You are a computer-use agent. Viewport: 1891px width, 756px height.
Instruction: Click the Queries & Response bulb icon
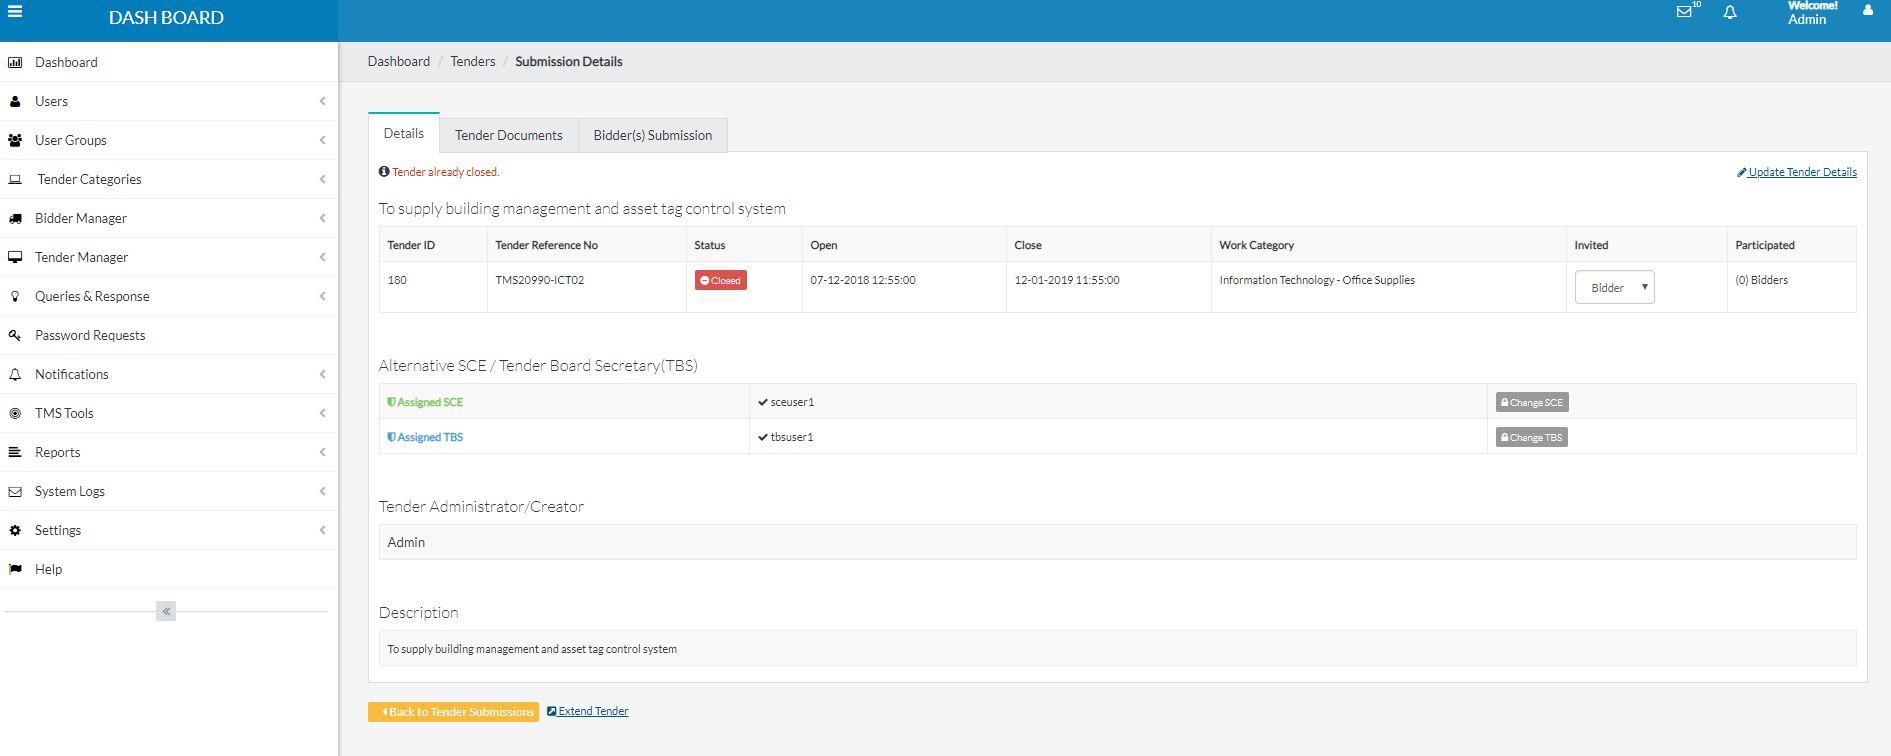[15, 296]
